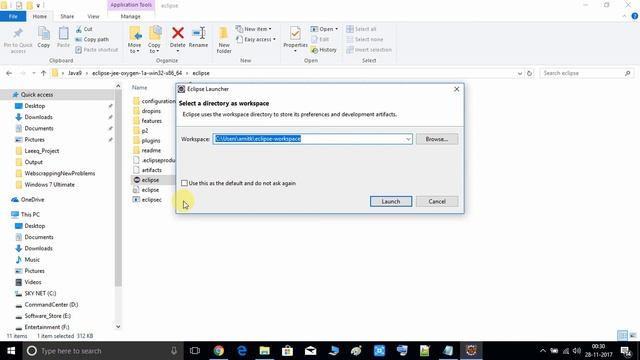
Task: Click the back navigation arrow
Action: pyautogui.click(x=9, y=73)
